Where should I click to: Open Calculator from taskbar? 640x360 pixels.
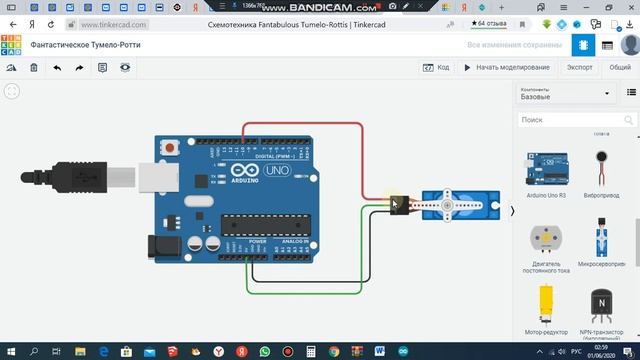[311, 351]
